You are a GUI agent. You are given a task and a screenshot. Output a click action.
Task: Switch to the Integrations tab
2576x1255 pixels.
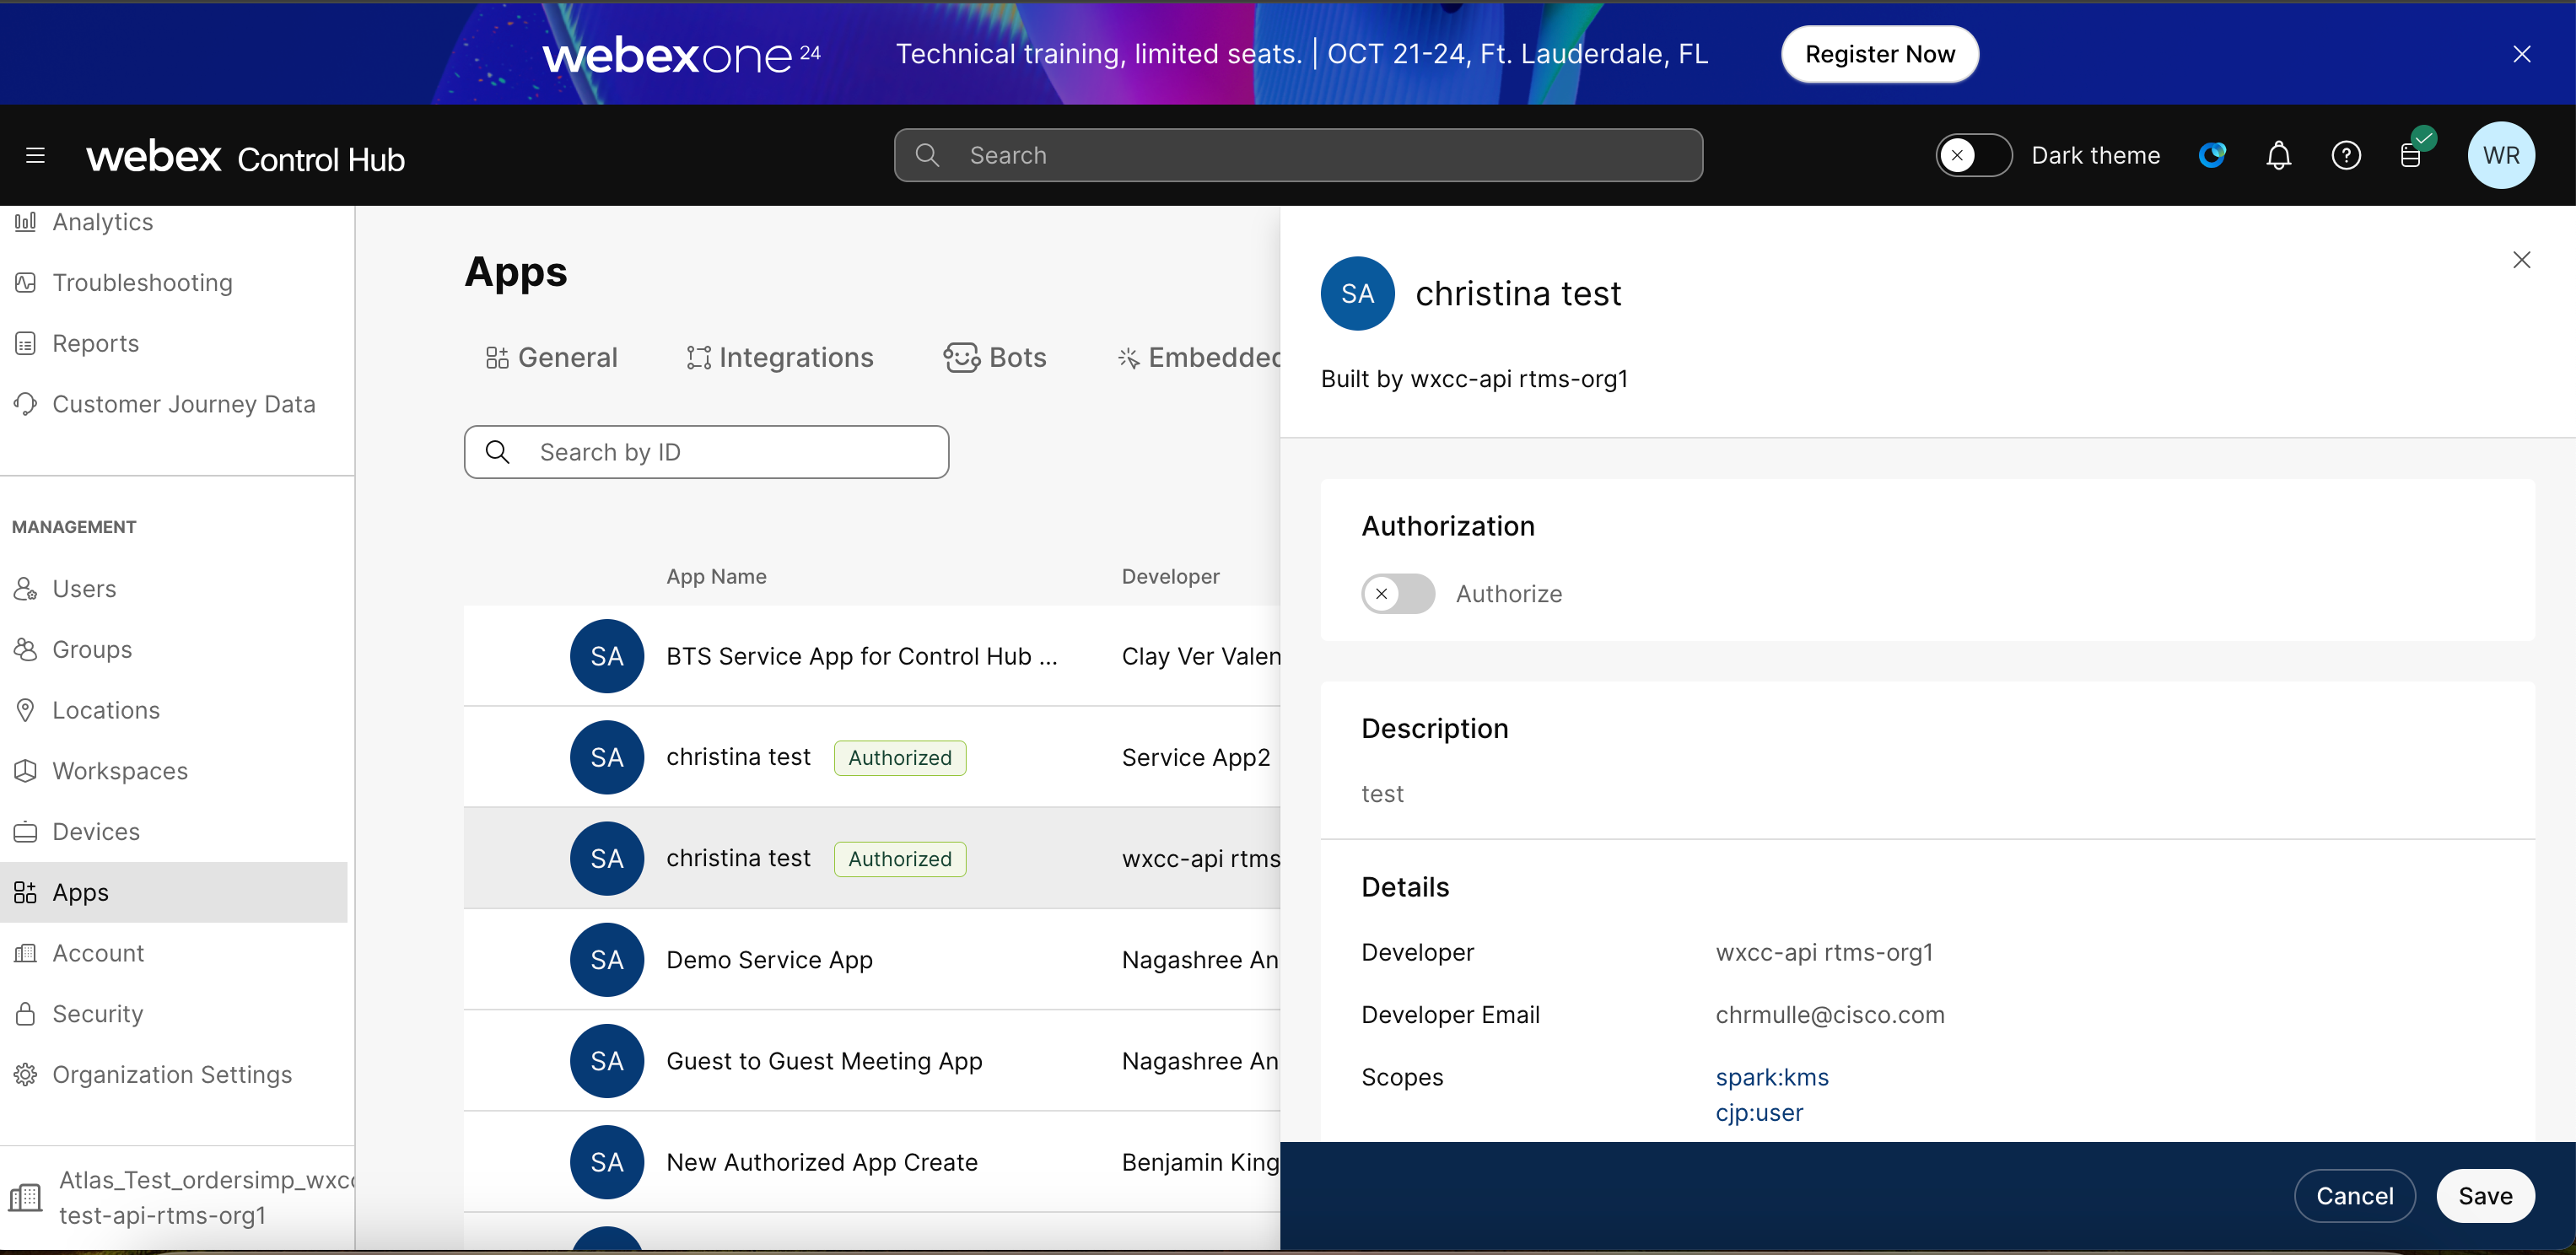pyautogui.click(x=780, y=358)
